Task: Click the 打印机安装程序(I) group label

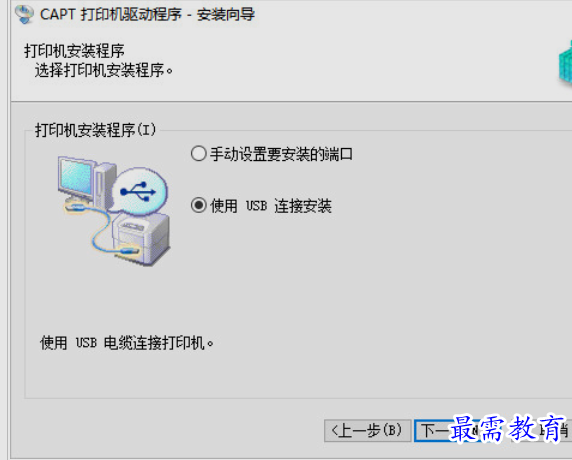Action: click(x=95, y=130)
